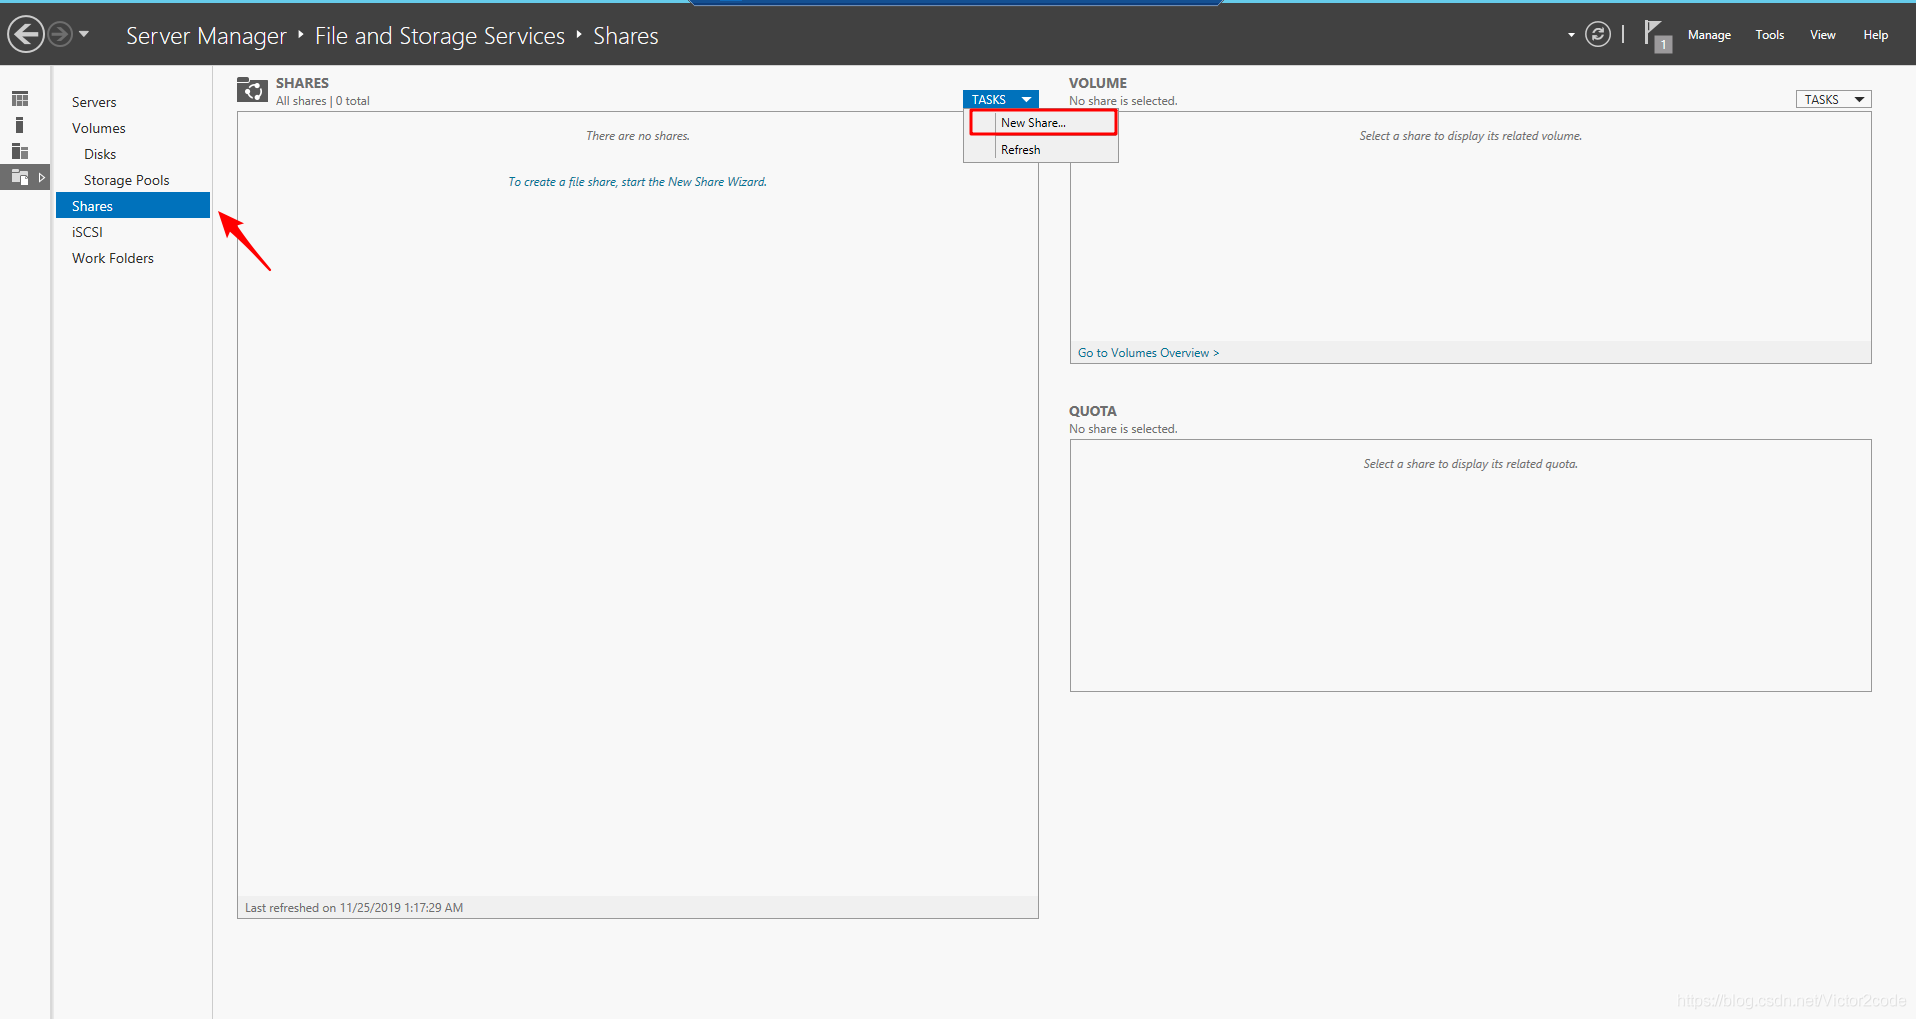Click the All Servers icon in left rail

pyautogui.click(x=20, y=151)
